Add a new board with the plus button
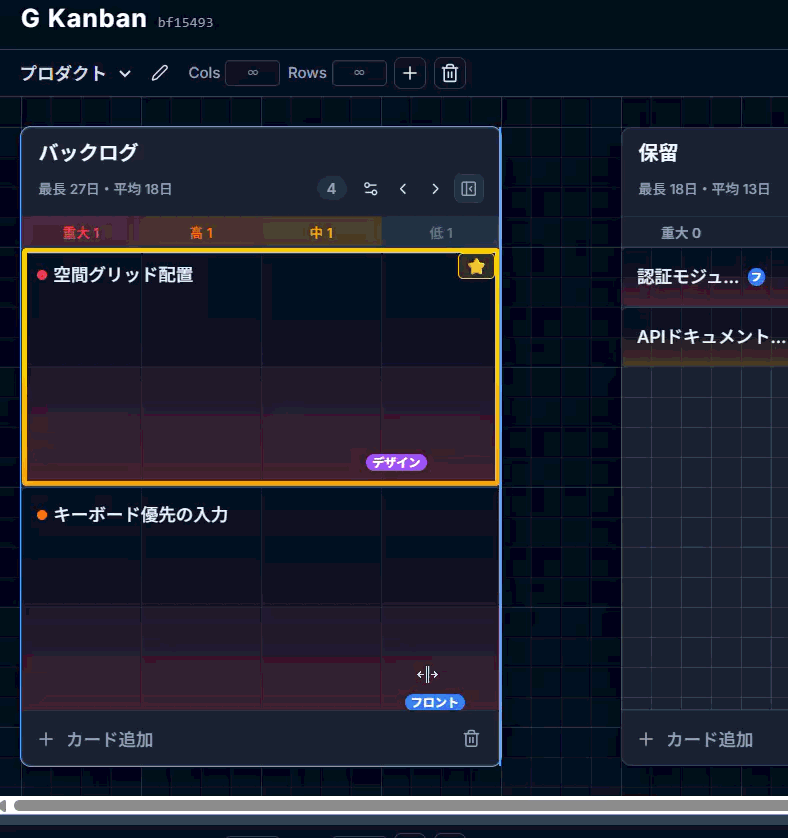788x838 pixels. pyautogui.click(x=410, y=73)
